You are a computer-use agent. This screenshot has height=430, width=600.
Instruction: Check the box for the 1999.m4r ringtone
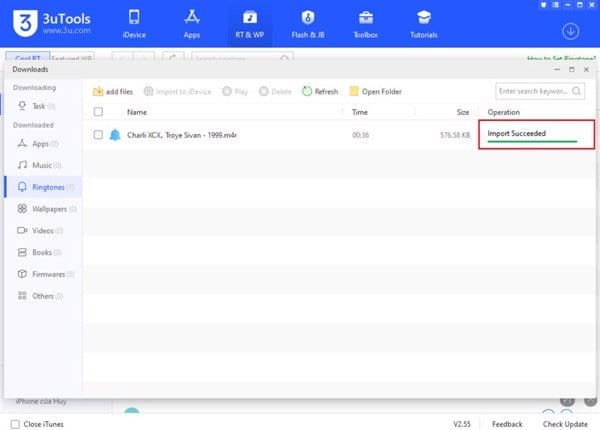(x=98, y=135)
